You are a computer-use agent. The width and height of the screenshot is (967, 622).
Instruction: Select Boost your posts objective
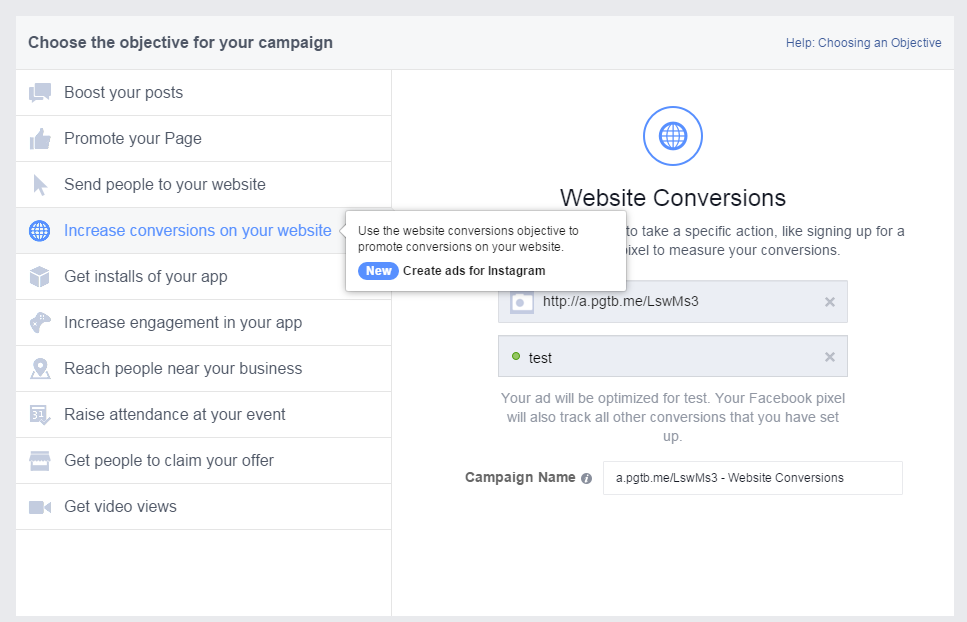point(123,93)
